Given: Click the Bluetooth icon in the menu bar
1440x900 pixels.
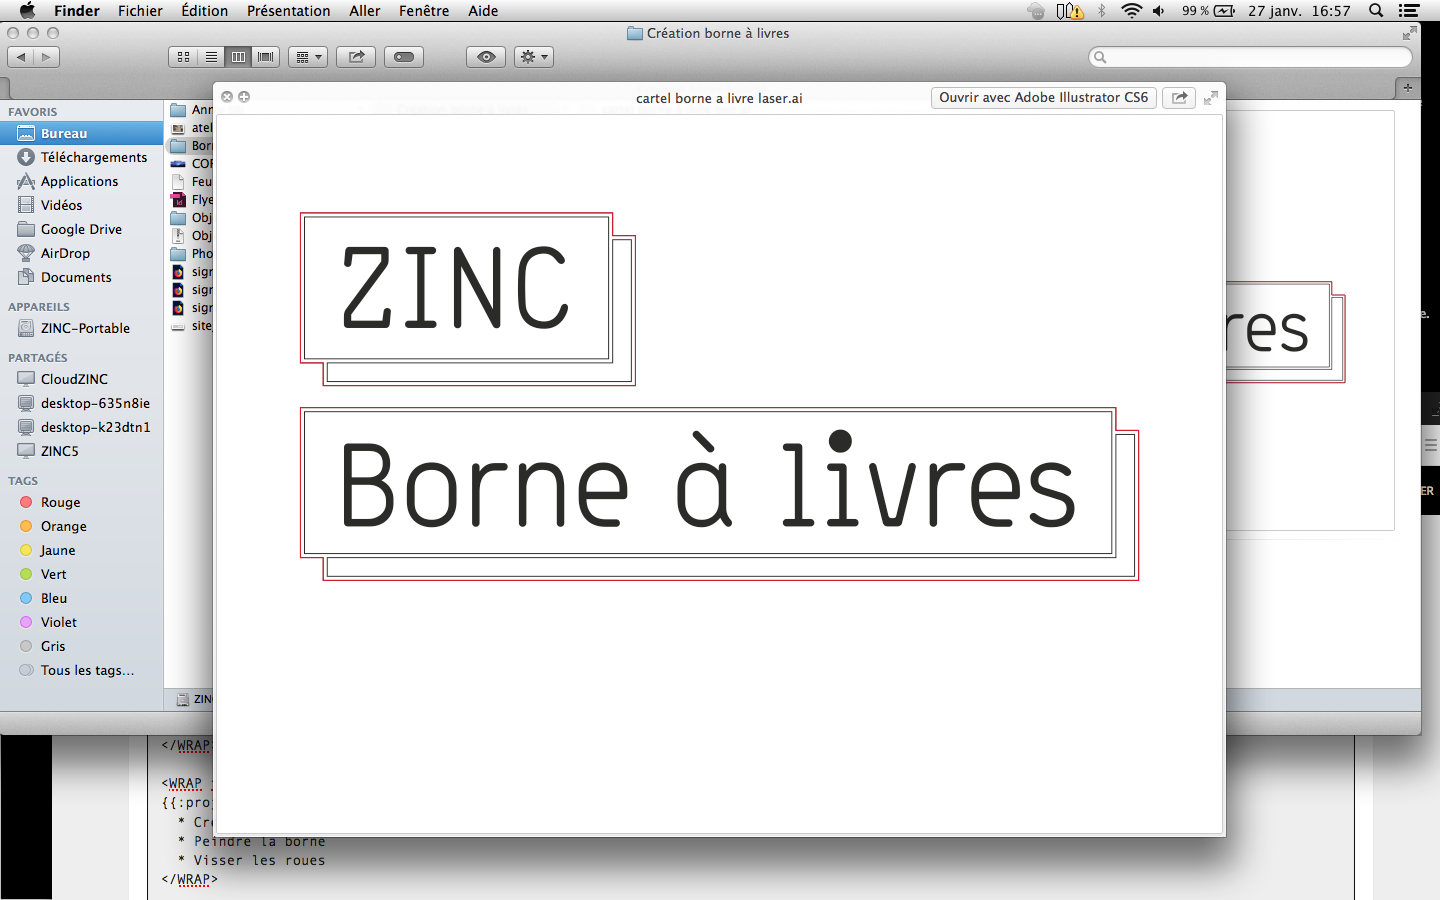Looking at the screenshot, I should 1102,11.
